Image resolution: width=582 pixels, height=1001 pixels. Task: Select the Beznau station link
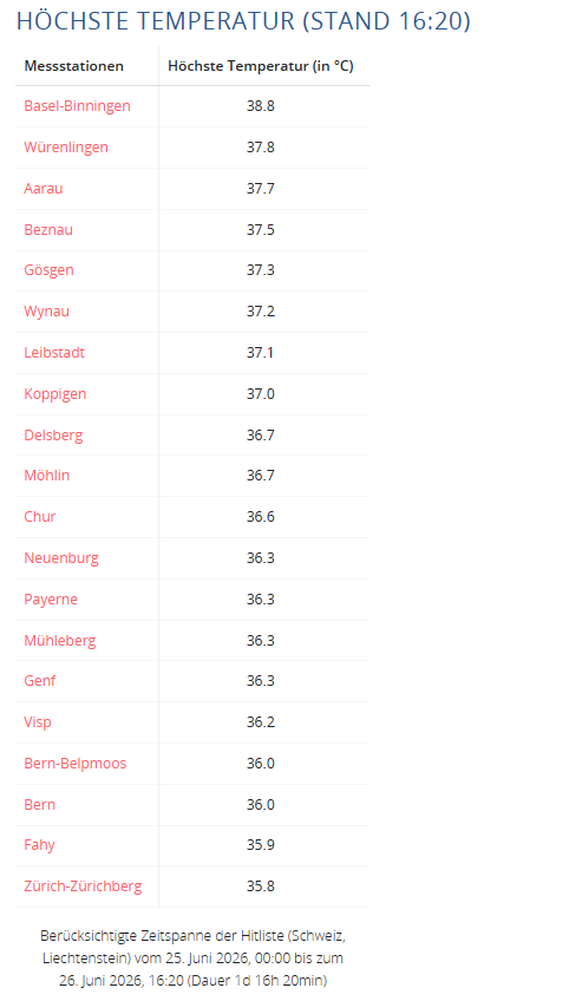48,230
